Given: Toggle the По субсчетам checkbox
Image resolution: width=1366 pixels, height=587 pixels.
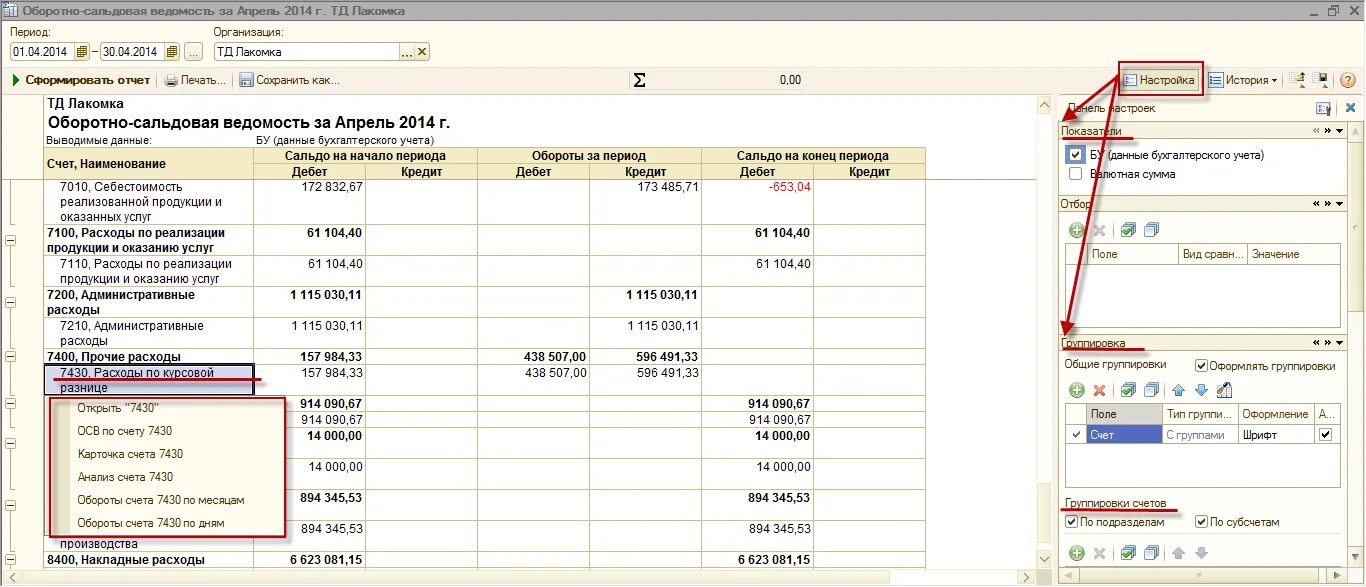Looking at the screenshot, I should pyautogui.click(x=1201, y=522).
